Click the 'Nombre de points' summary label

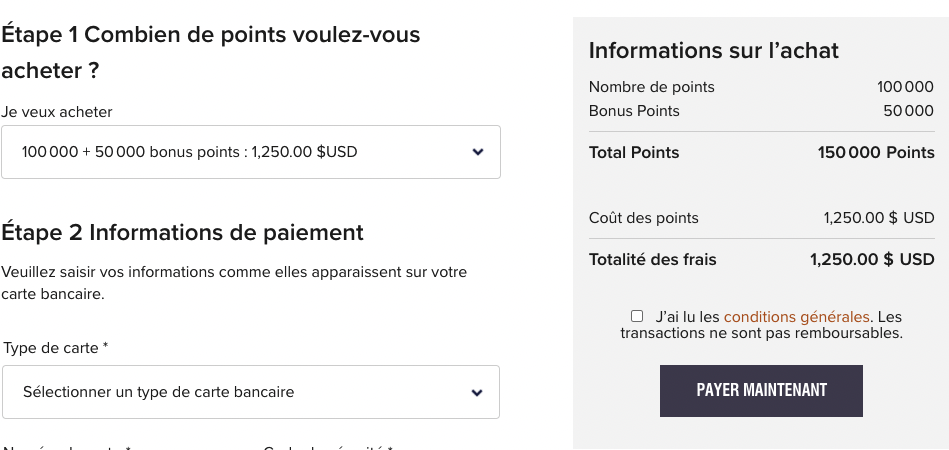(x=652, y=87)
